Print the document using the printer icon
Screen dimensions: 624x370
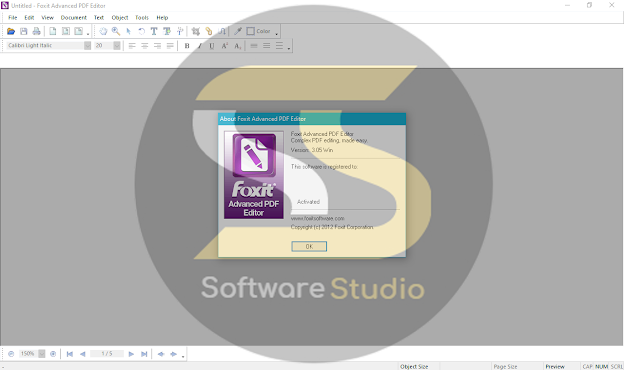coord(36,31)
